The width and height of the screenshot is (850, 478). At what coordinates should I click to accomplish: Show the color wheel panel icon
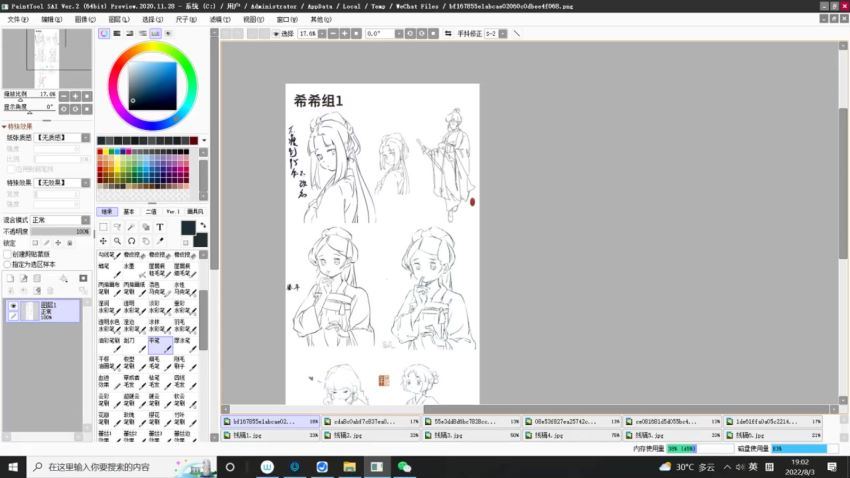pos(104,34)
